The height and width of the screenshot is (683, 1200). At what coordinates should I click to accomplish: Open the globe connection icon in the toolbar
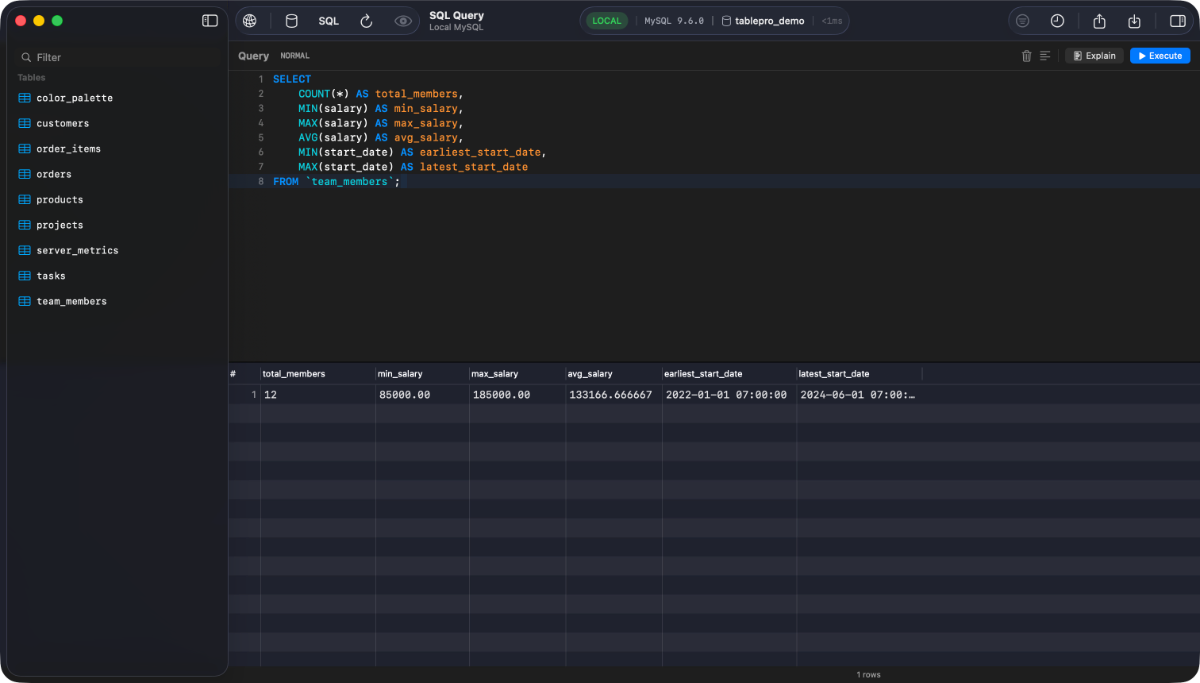[x=247, y=20]
